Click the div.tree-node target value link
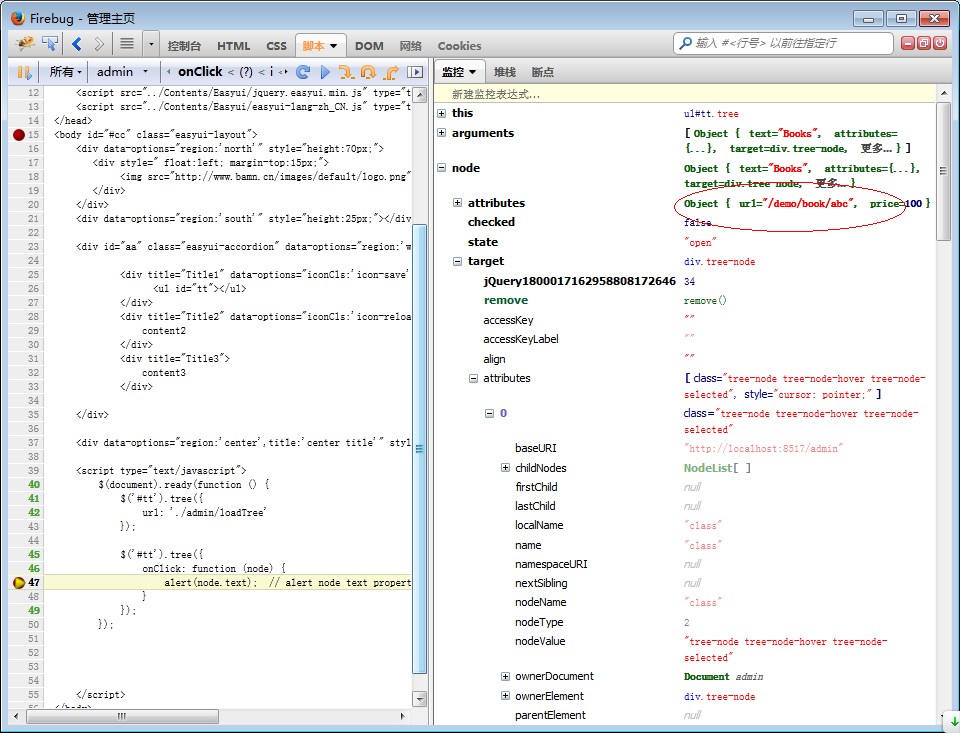Image resolution: width=960 pixels, height=733 pixels. tap(719, 262)
